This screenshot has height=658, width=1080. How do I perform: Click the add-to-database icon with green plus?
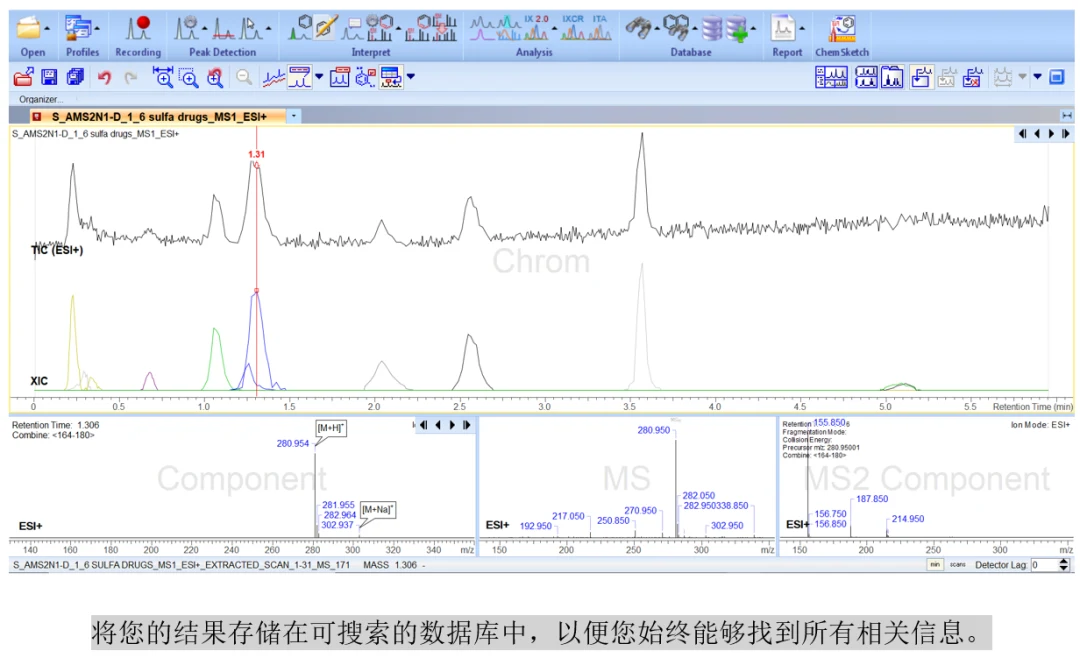pos(736,29)
